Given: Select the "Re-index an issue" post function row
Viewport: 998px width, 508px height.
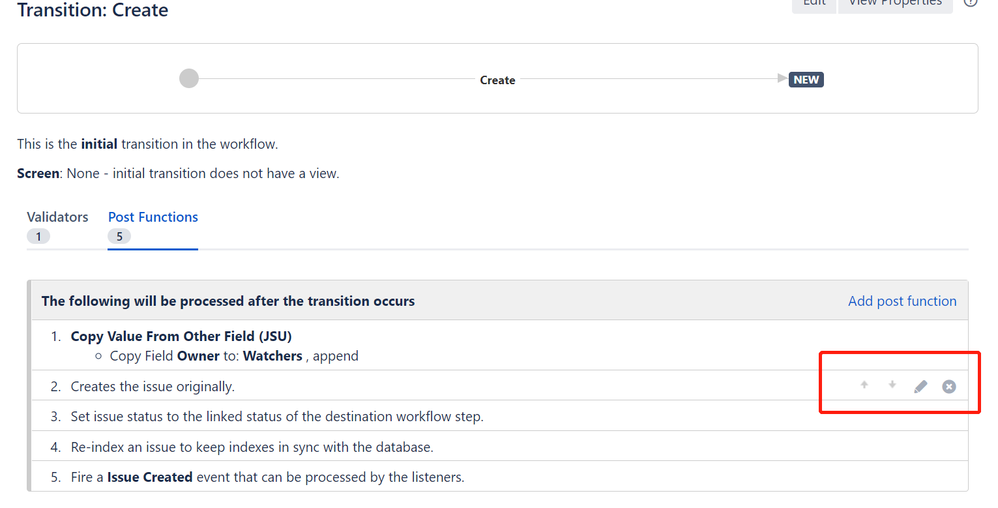Looking at the screenshot, I should 500,447.
